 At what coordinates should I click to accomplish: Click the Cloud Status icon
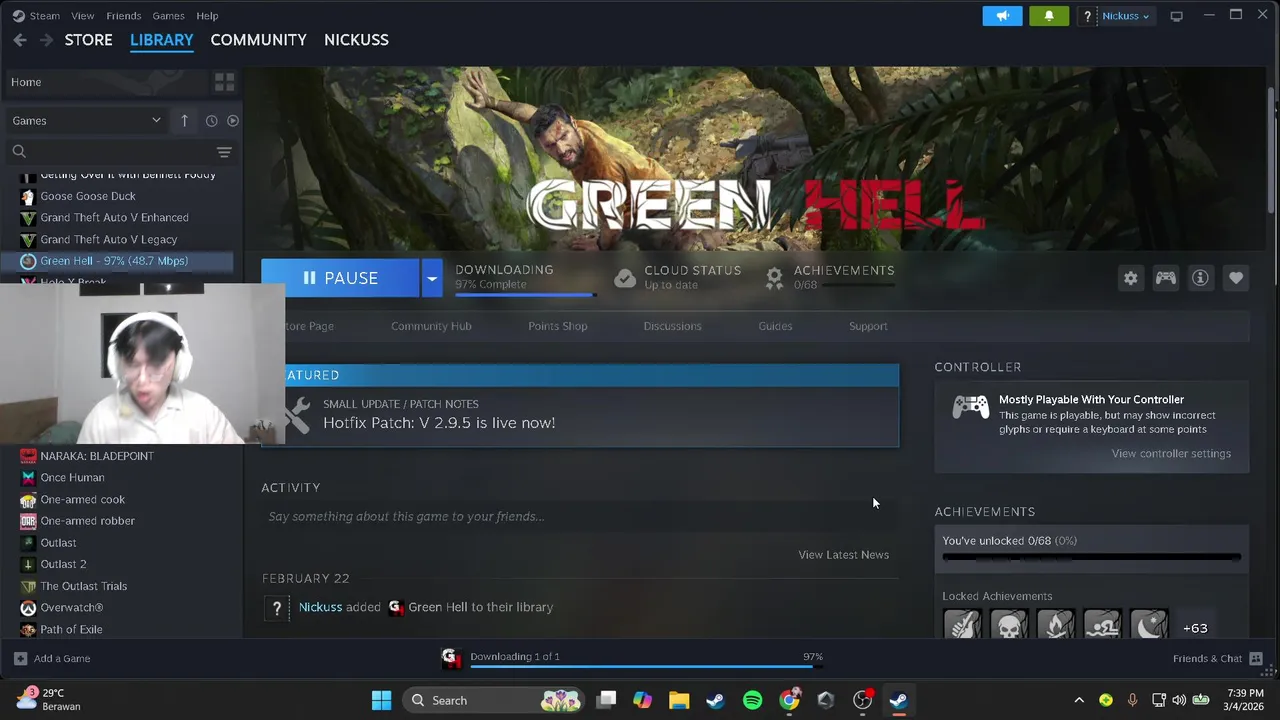624,278
